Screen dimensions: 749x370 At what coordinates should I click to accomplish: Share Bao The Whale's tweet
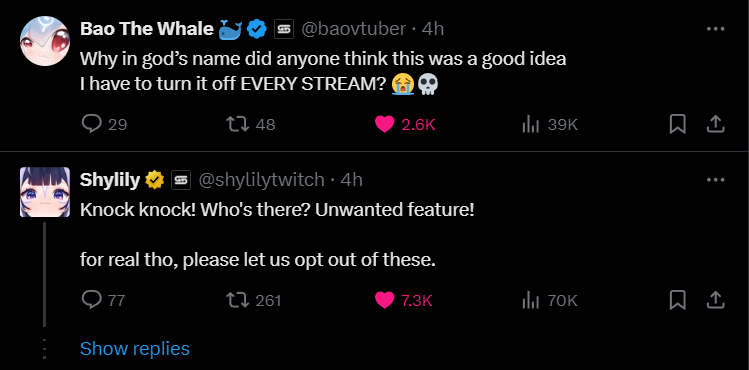point(715,125)
